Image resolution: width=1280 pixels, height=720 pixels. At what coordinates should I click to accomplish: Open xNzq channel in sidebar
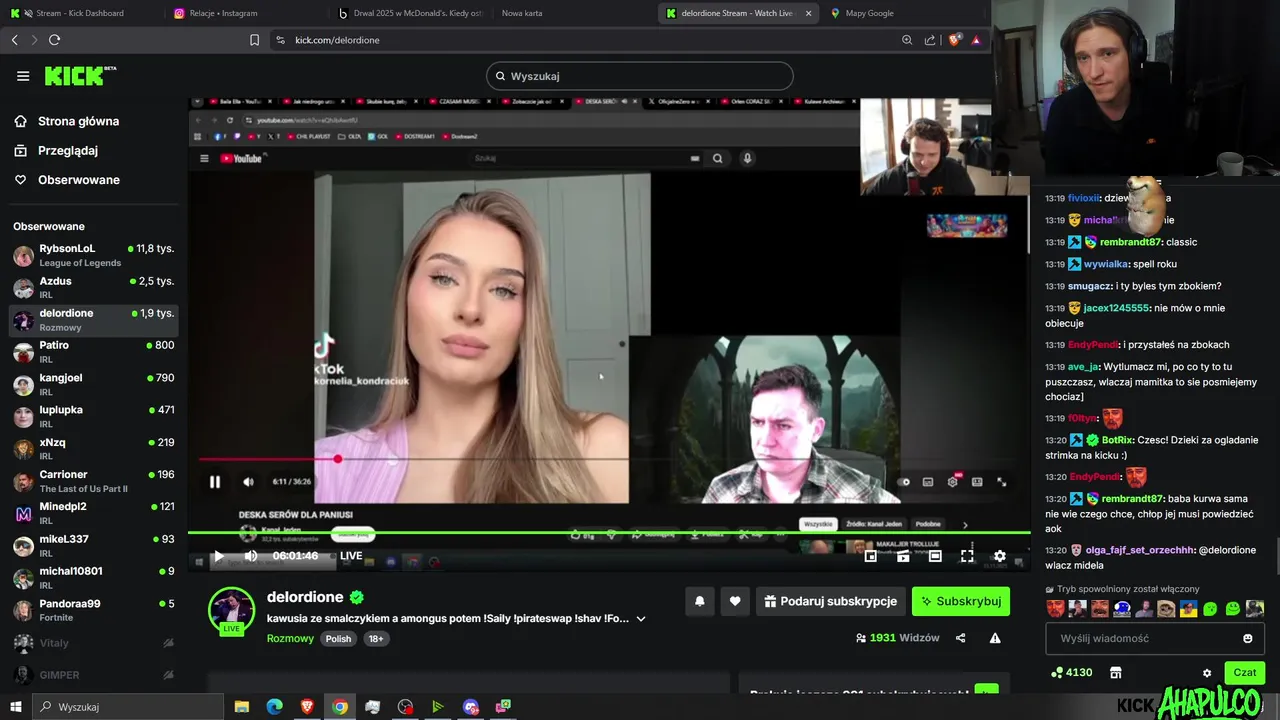94,449
